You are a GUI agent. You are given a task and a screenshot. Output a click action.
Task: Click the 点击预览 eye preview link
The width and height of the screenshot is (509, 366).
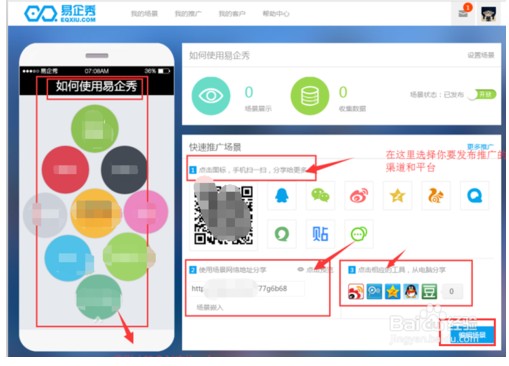315,270
